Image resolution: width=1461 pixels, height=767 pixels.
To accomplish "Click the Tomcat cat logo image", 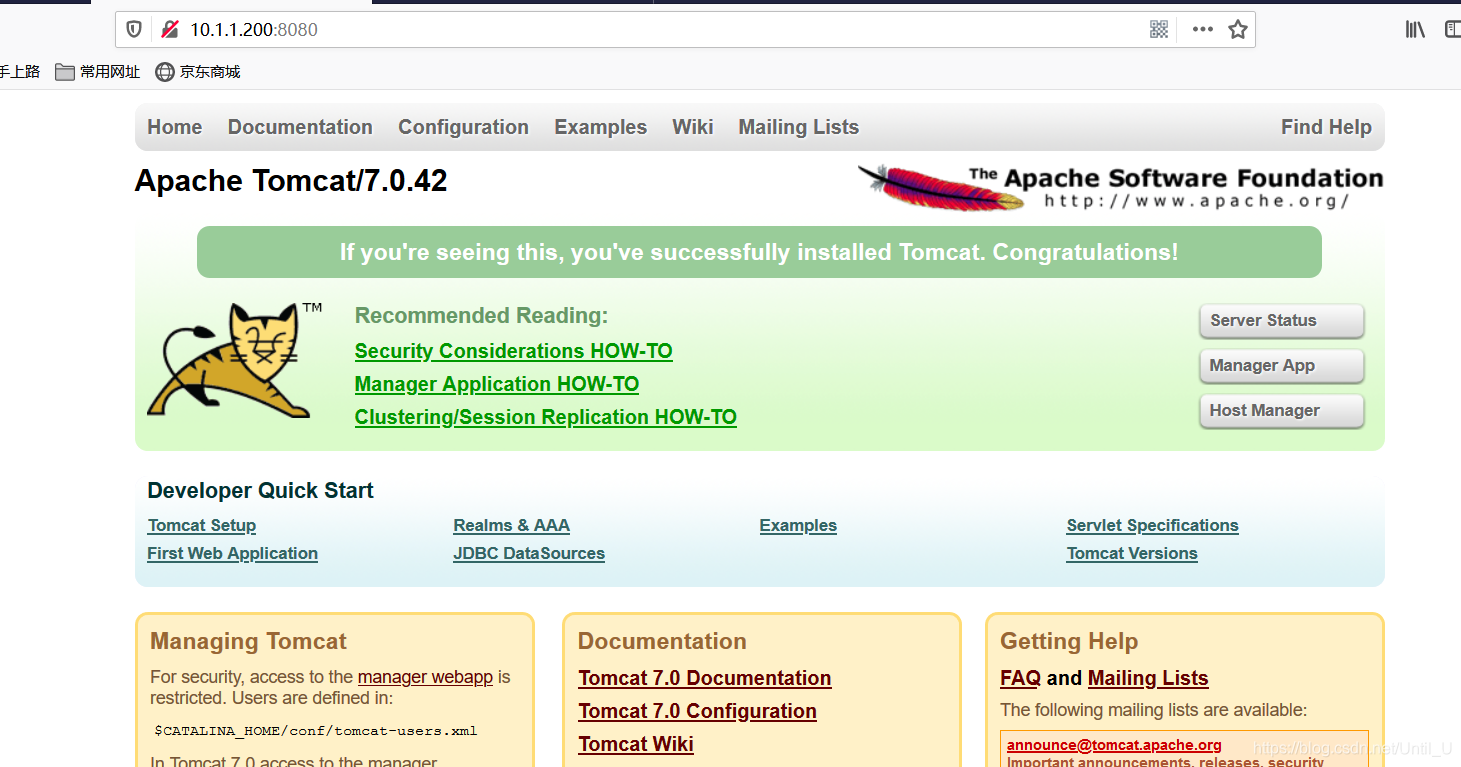I will coord(235,359).
